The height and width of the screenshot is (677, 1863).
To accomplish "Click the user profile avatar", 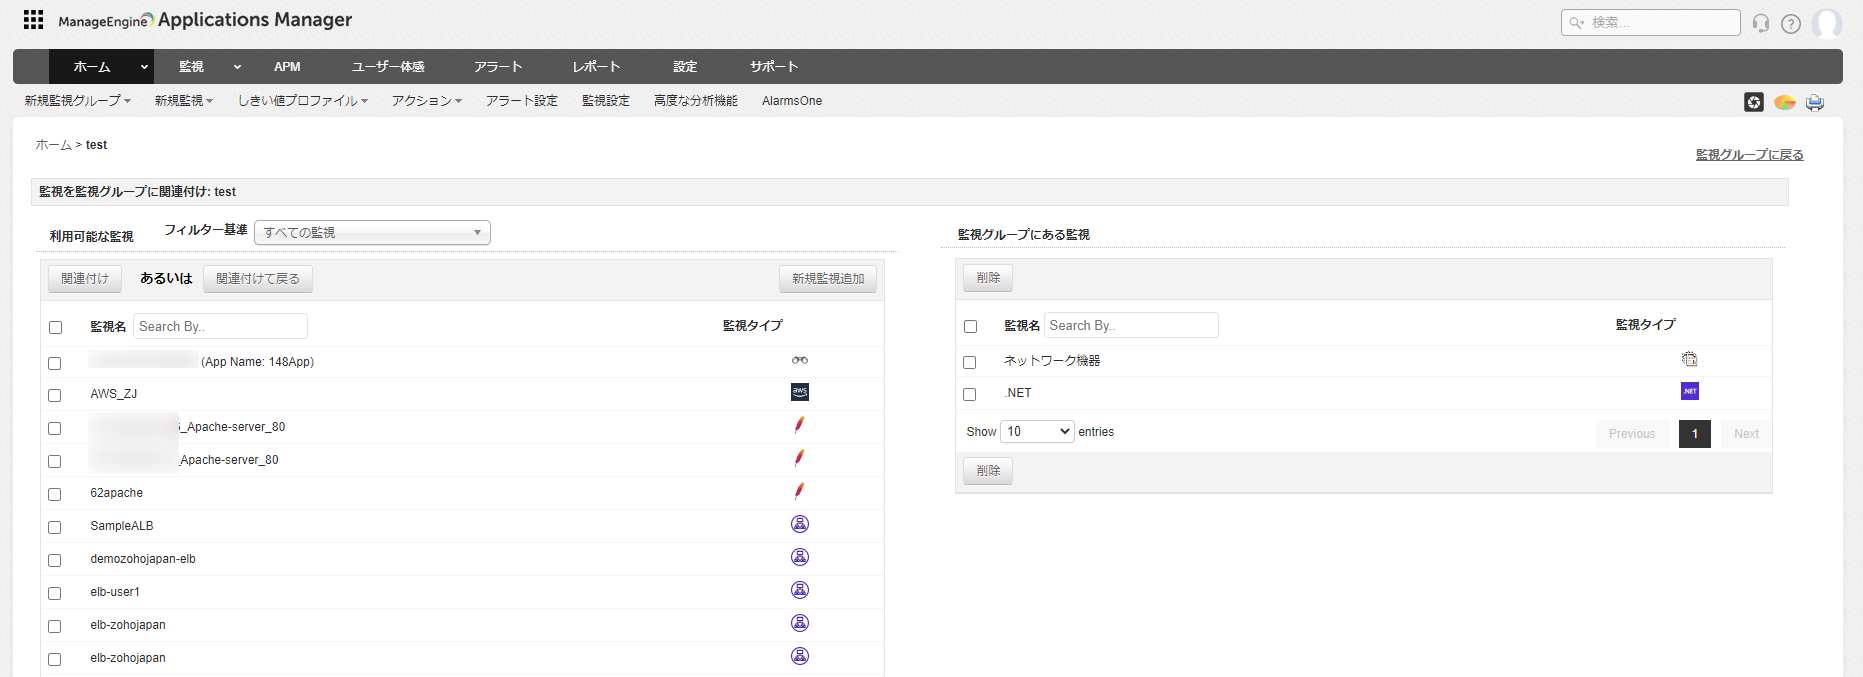I will [x=1826, y=23].
